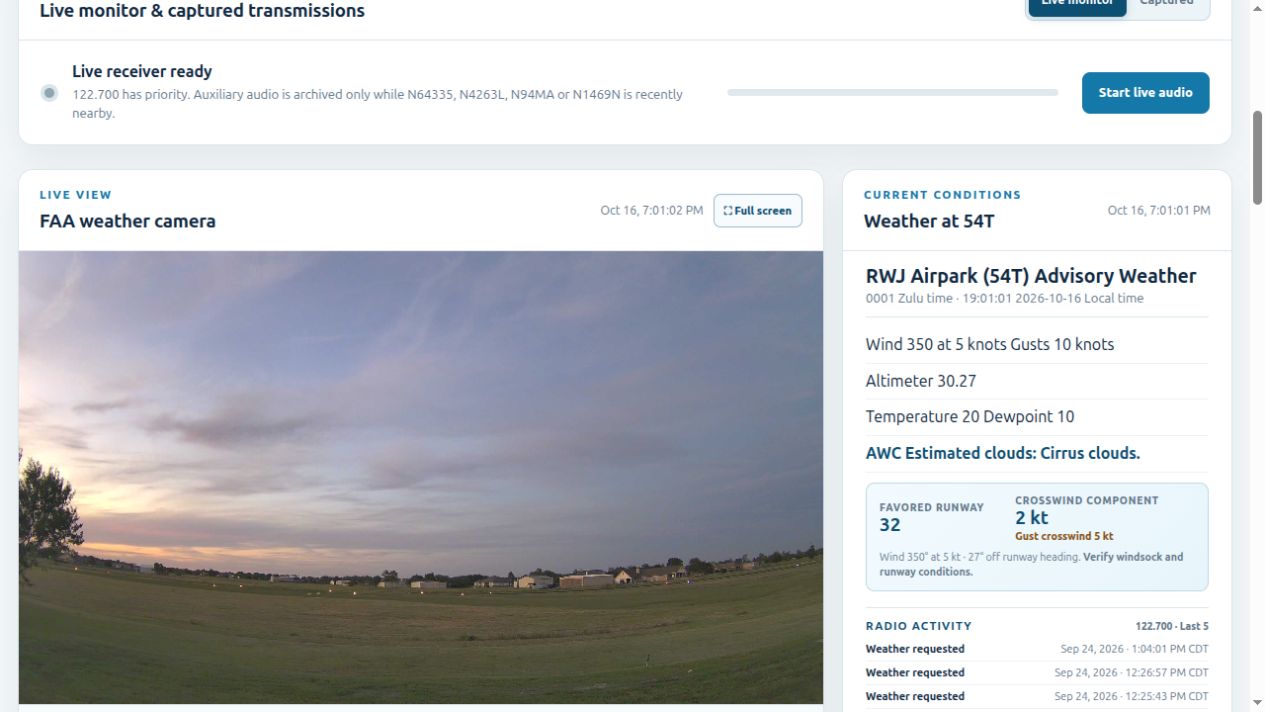Click the crosswind component '2 kt' value

click(1032, 518)
